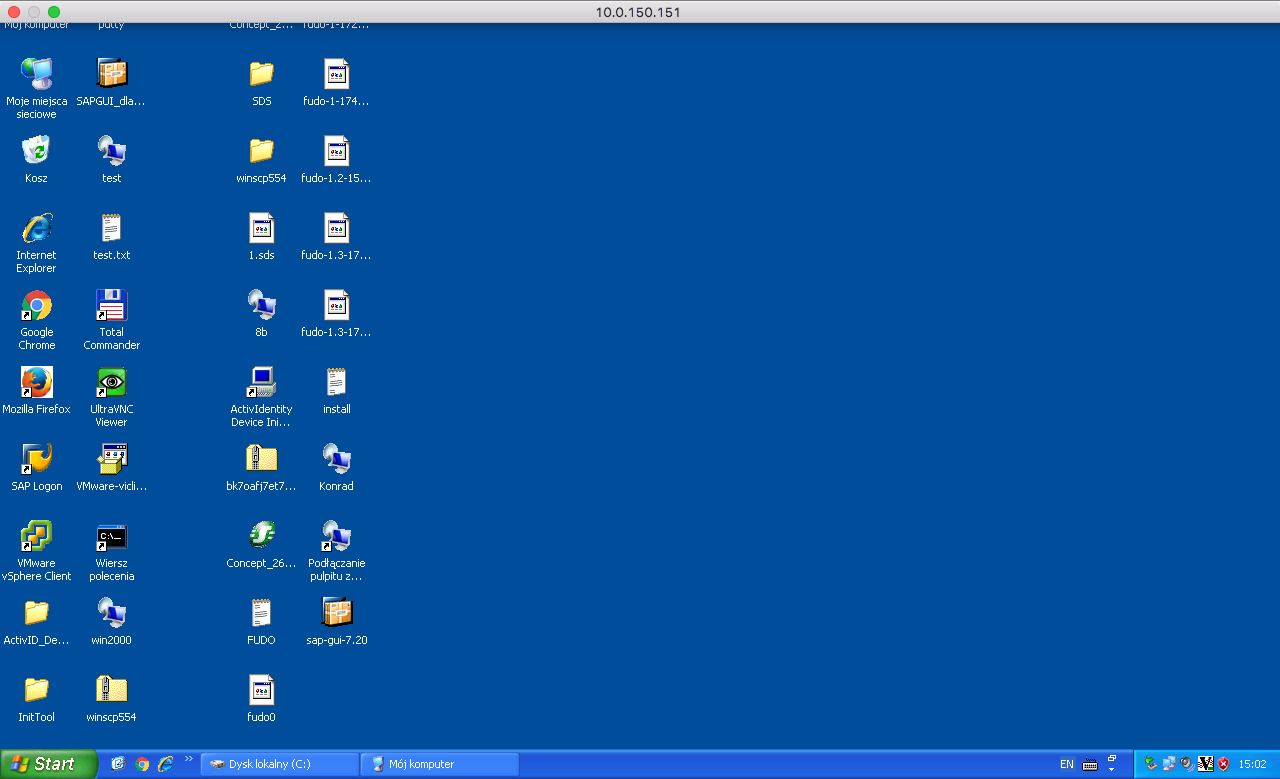This screenshot has width=1280, height=779.
Task: Switch to the Mój komputer taskbar window
Action: [439, 764]
